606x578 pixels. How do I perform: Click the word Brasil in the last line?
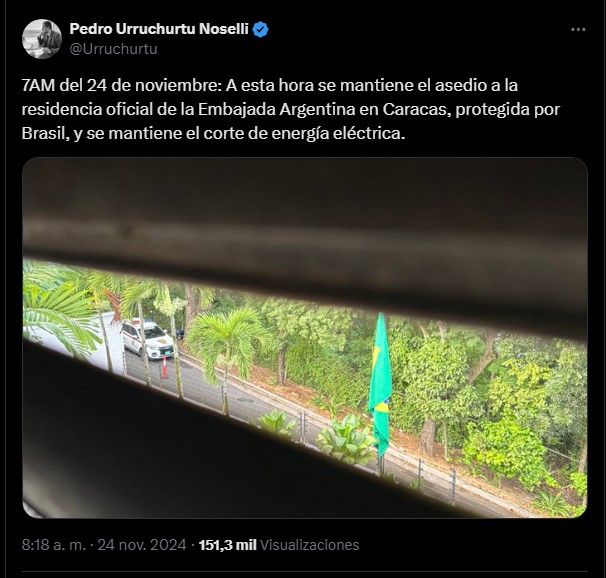[45, 133]
